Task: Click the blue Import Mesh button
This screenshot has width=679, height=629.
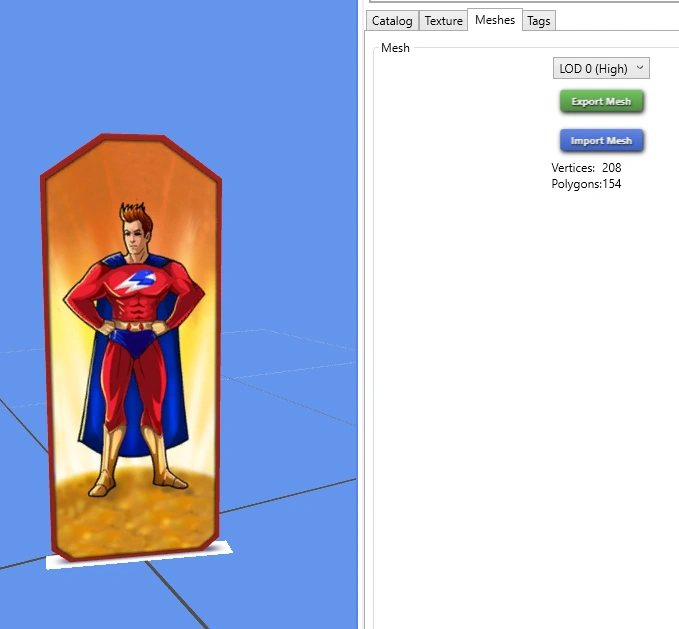Action: click(x=601, y=141)
